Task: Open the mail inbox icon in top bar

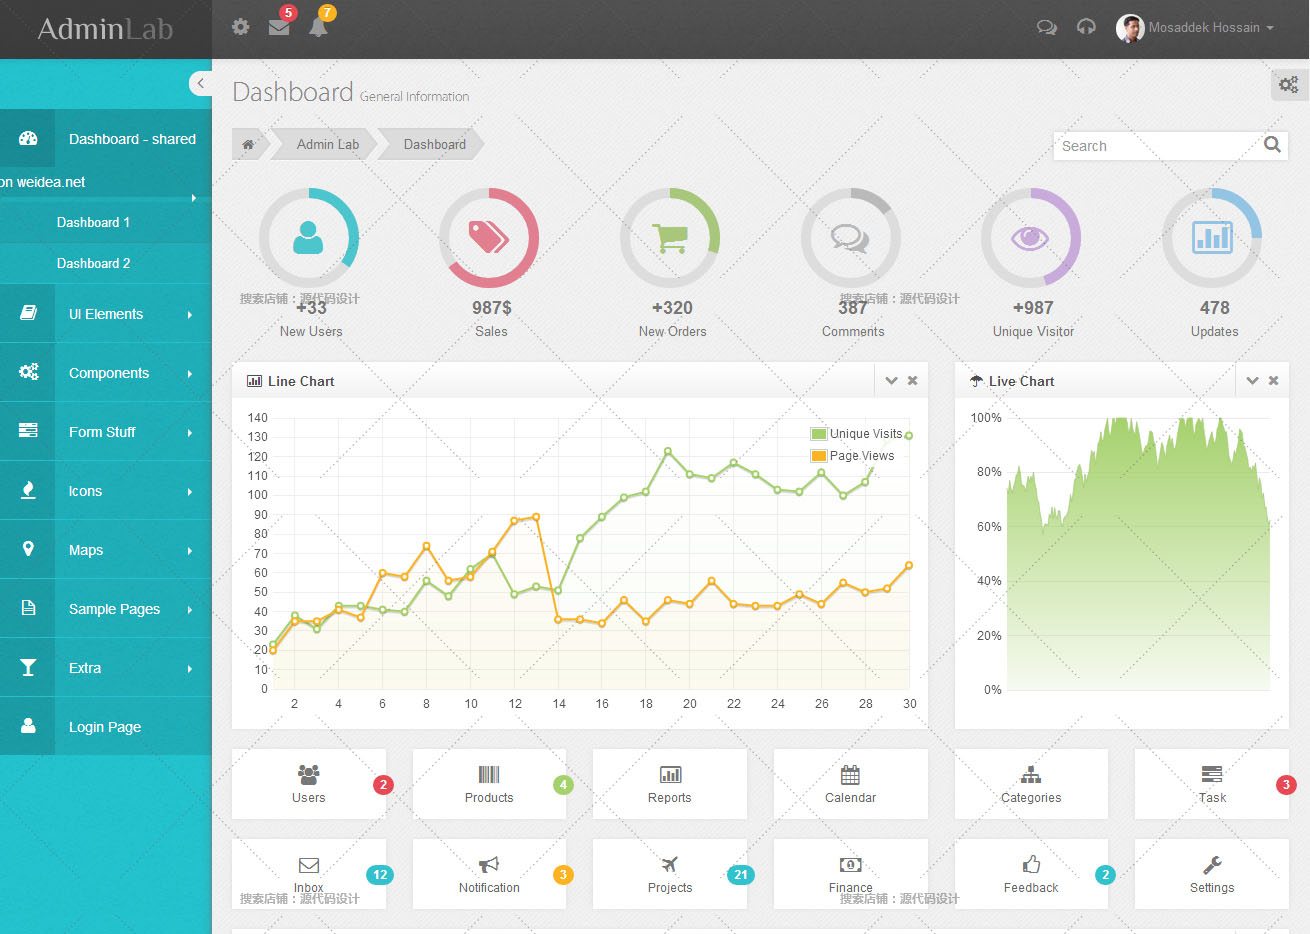Action: [279, 27]
